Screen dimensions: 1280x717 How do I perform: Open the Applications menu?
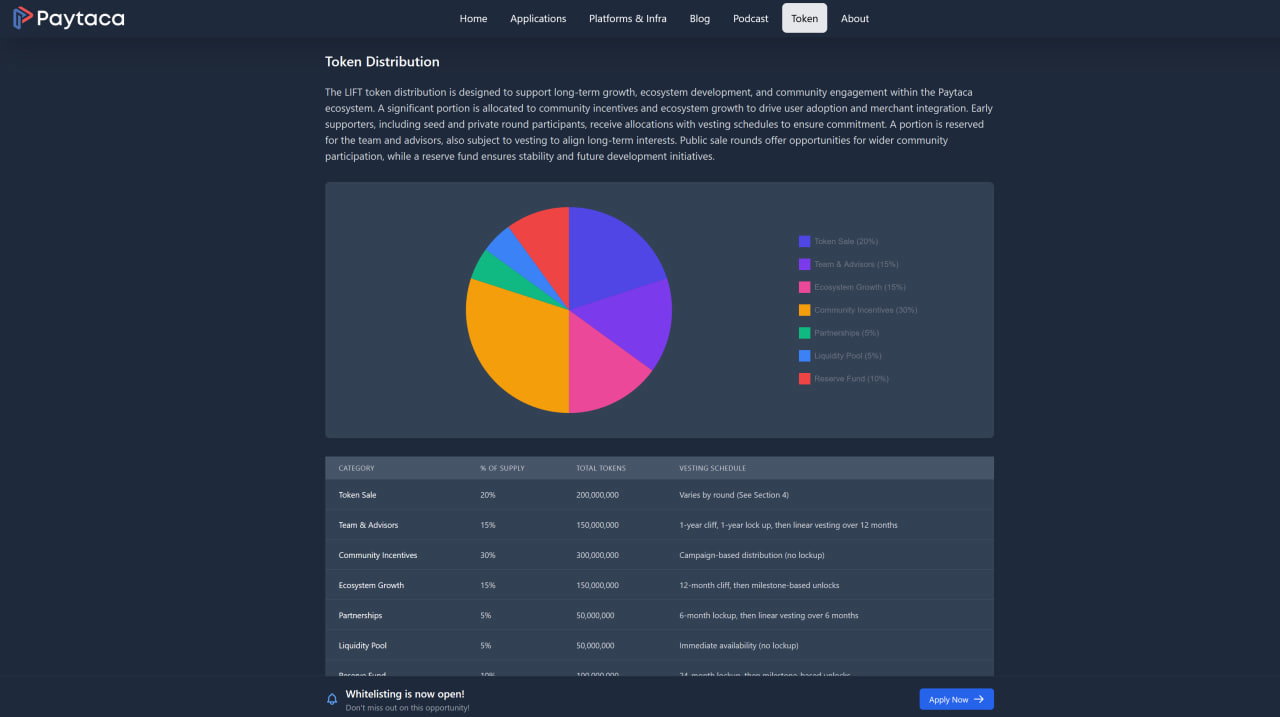(x=538, y=18)
